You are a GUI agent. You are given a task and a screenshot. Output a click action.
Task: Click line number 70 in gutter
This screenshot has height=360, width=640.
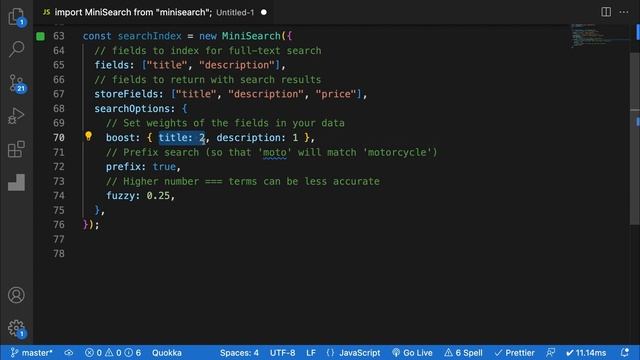click(59, 138)
